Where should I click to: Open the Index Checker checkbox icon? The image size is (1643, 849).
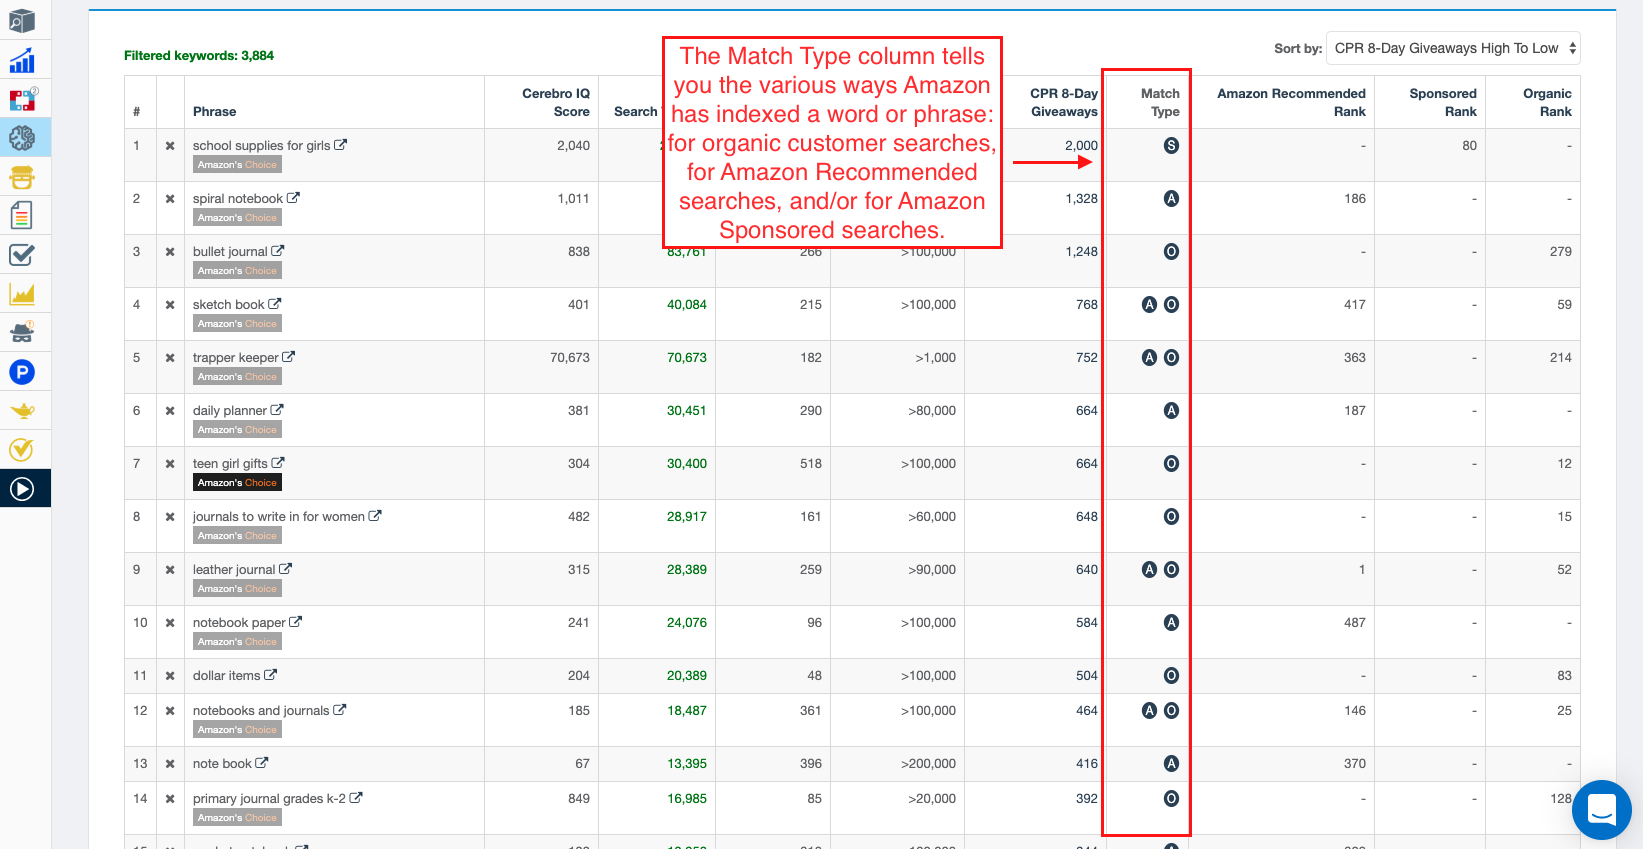pyautogui.click(x=22, y=255)
